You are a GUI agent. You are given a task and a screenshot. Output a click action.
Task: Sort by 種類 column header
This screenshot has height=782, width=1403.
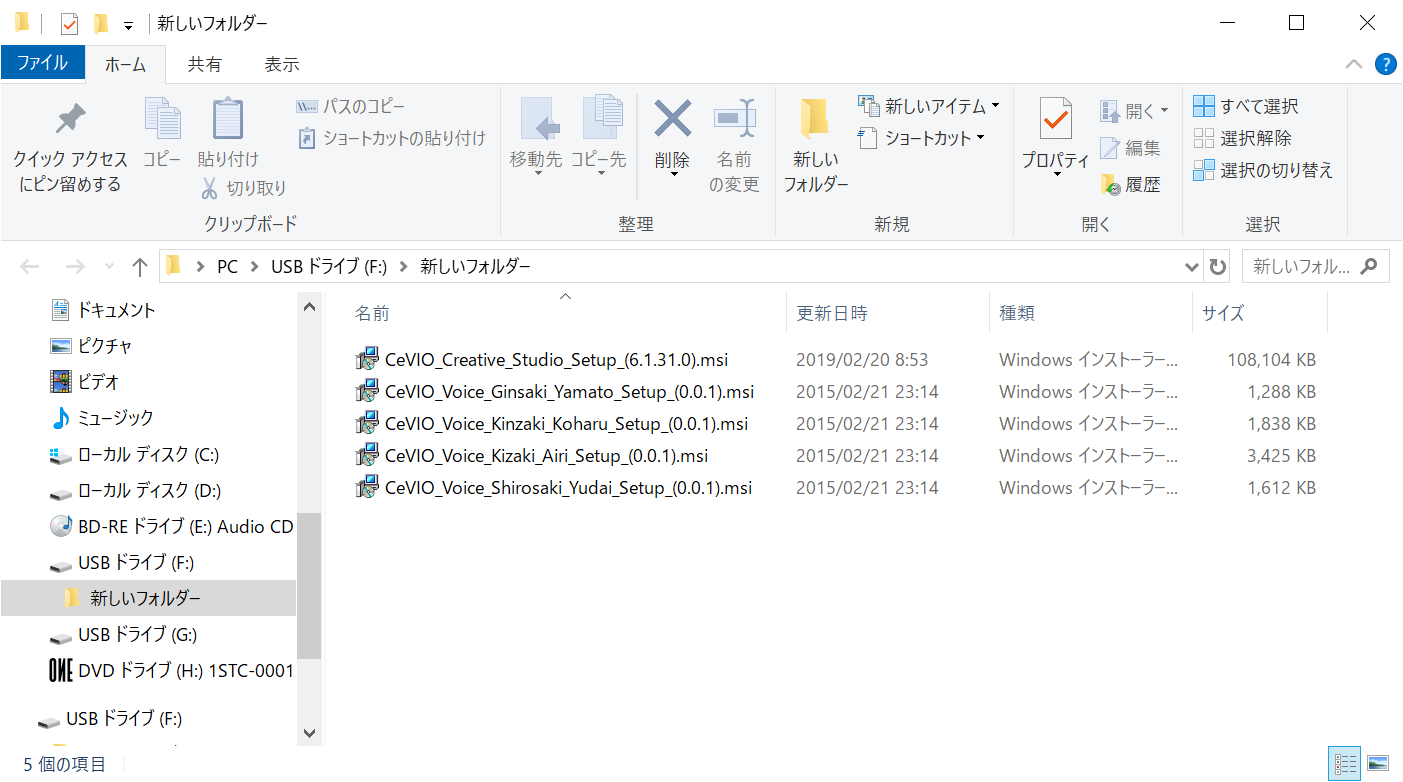point(1017,314)
